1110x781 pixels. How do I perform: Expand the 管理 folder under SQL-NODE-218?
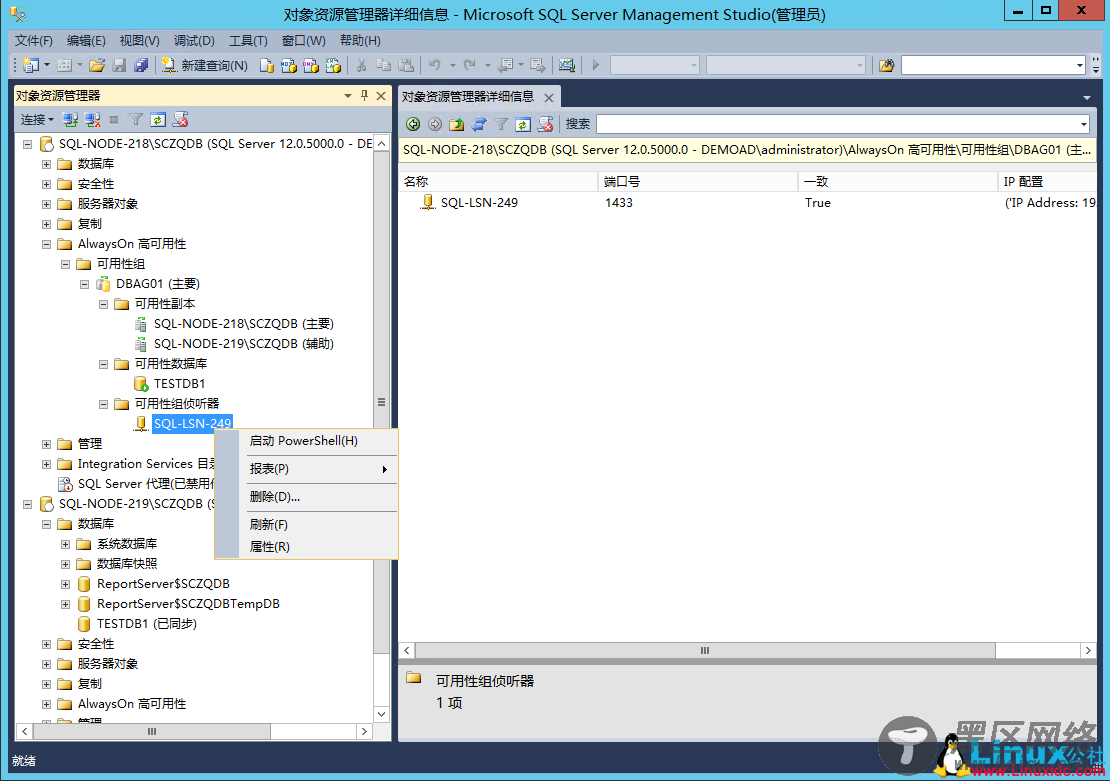click(46, 444)
